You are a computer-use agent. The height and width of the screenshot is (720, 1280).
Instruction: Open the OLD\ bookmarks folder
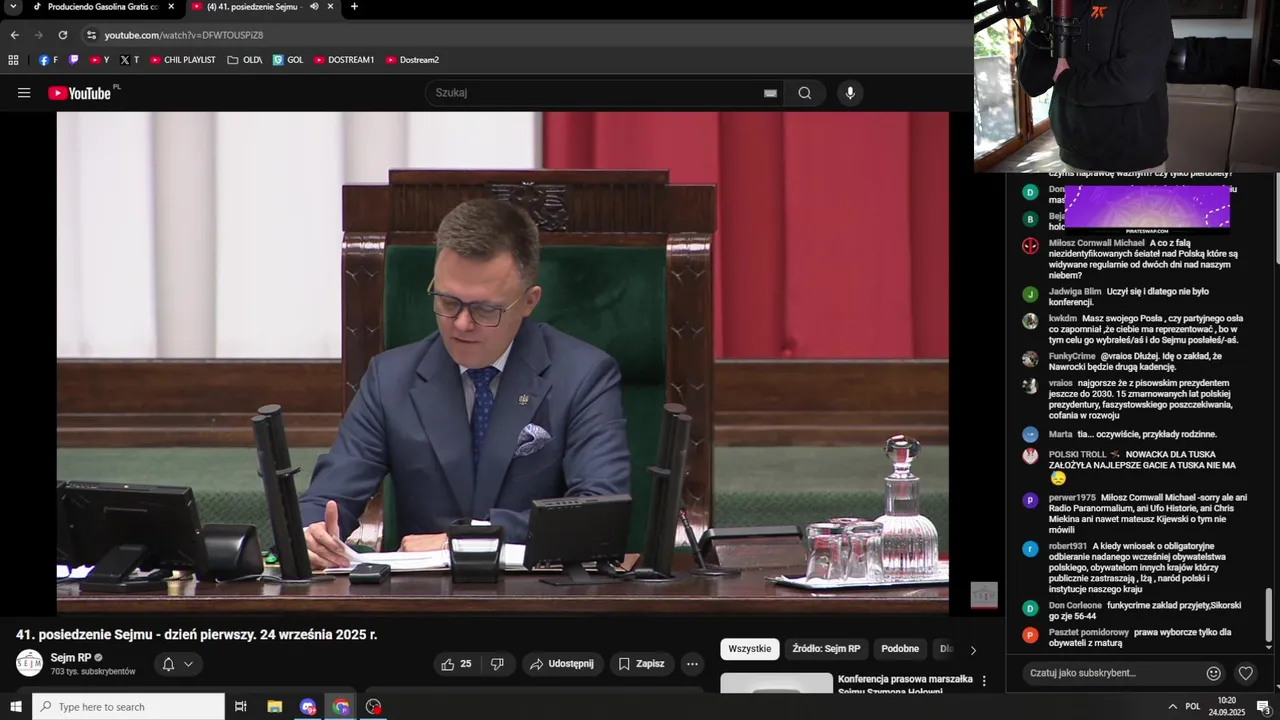245,60
